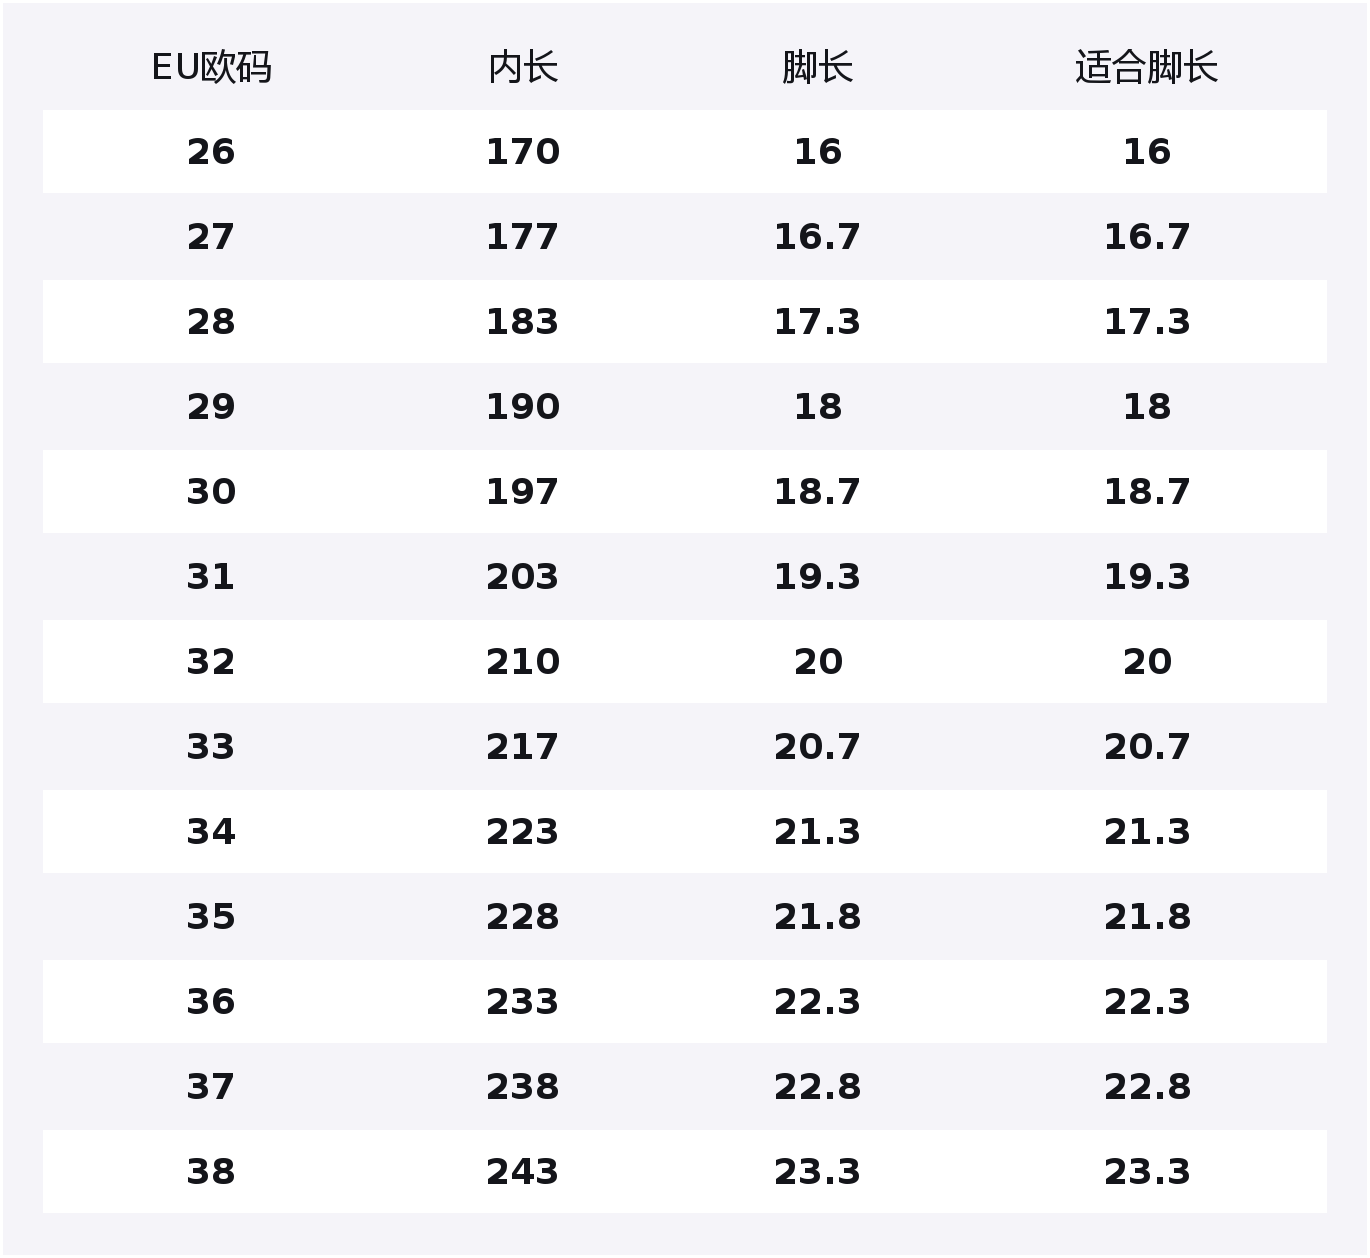
Task: Select EU size 38 cell
Action: click(211, 1172)
